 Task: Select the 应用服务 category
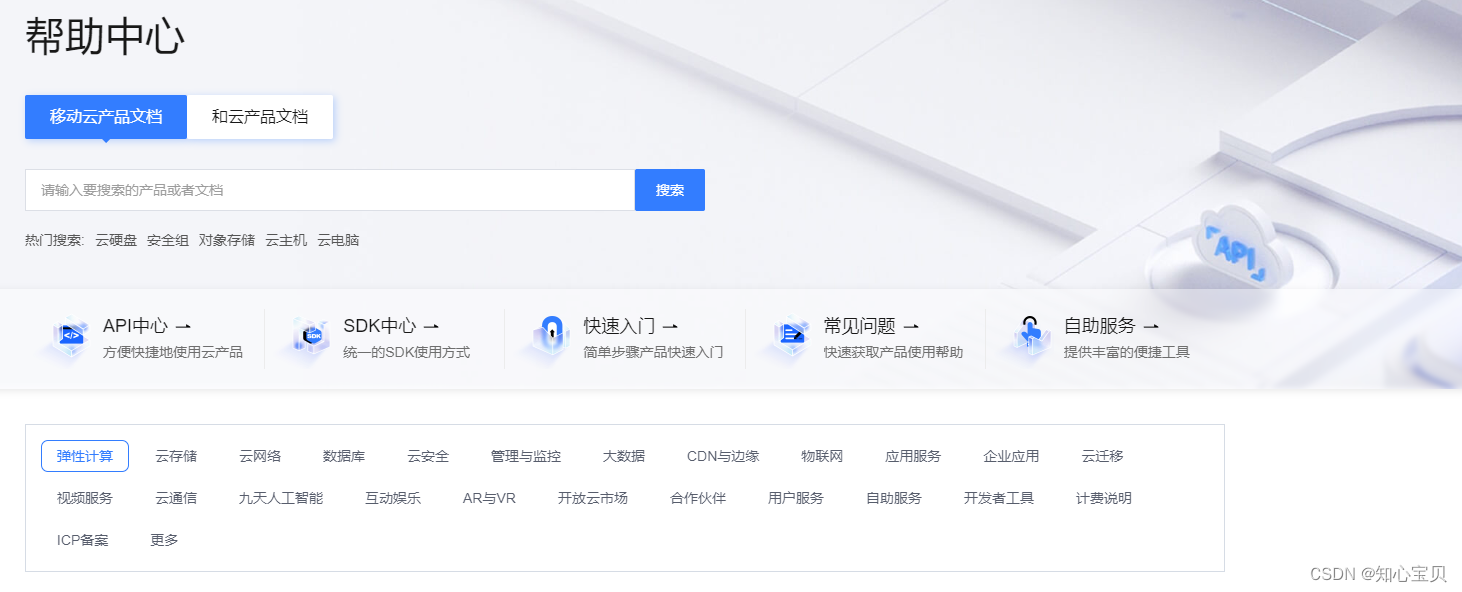click(913, 456)
